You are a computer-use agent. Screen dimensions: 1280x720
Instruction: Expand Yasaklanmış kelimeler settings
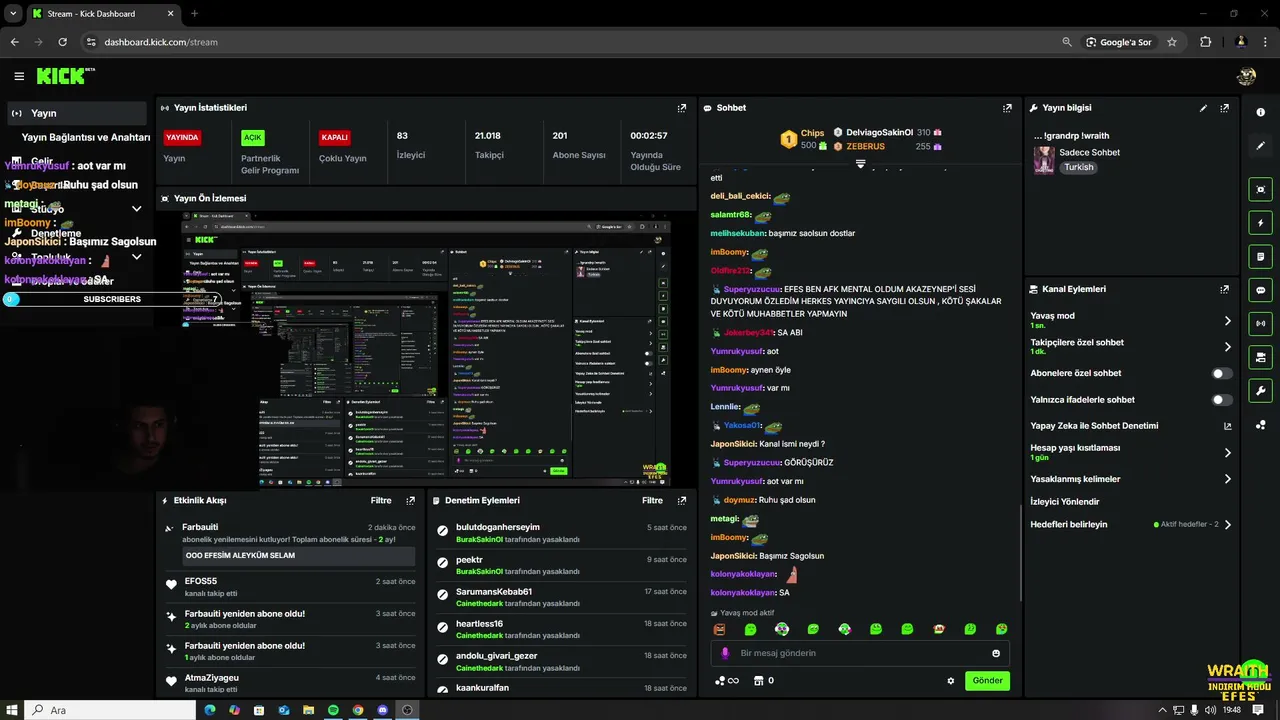pos(1228,479)
